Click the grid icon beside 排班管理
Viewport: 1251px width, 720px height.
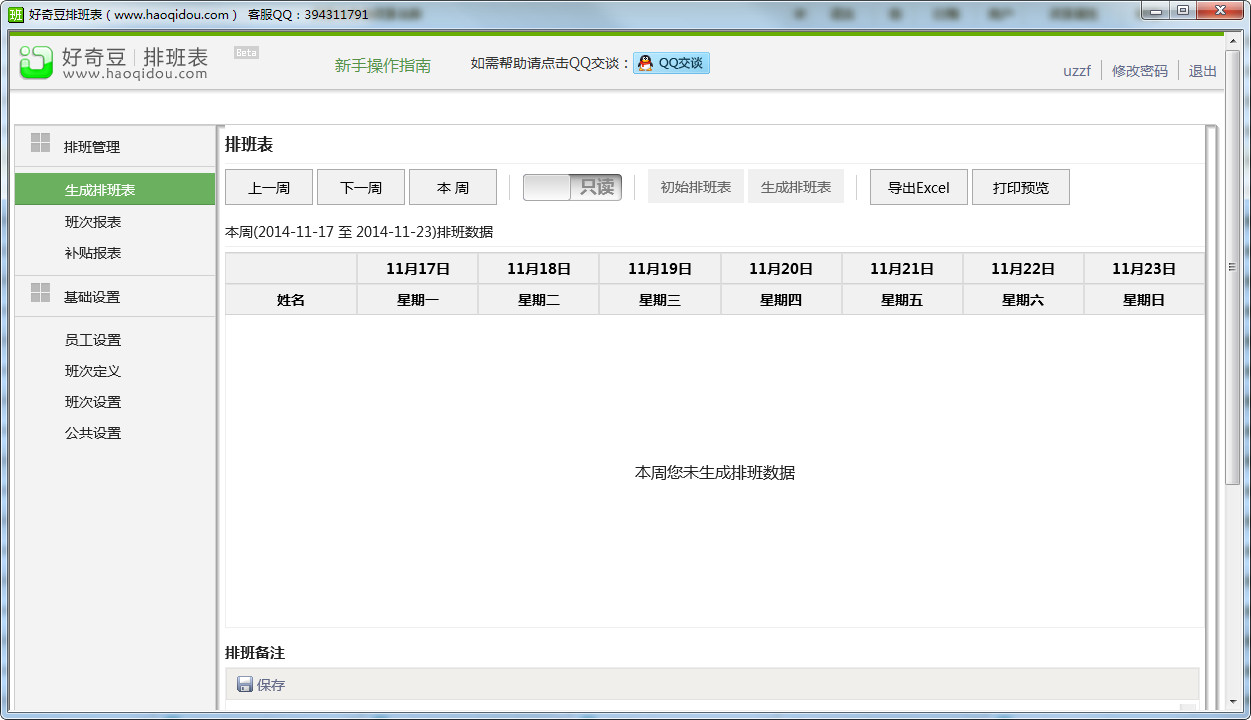pyautogui.click(x=38, y=144)
